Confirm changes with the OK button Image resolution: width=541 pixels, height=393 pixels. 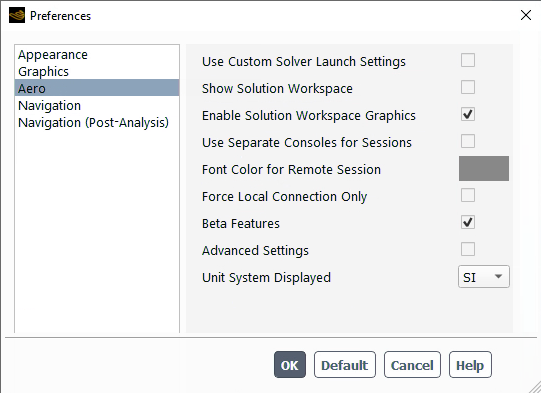[x=290, y=365]
